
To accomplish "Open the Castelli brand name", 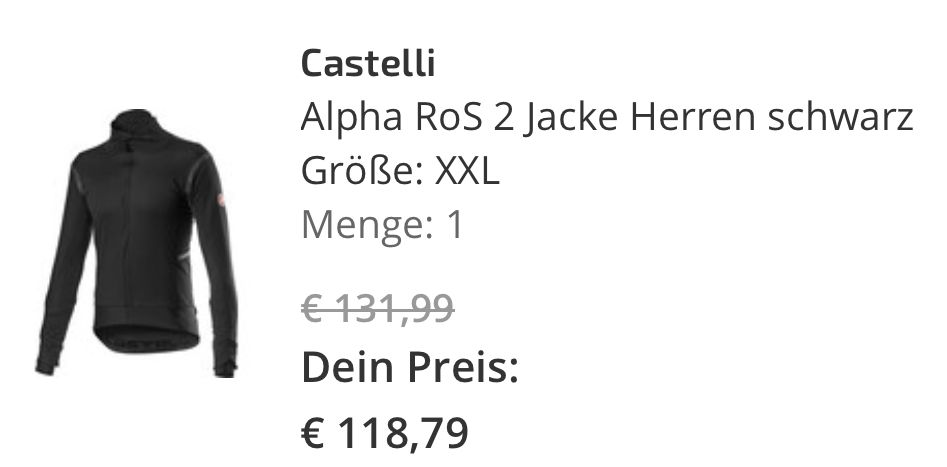I will (x=368, y=64).
